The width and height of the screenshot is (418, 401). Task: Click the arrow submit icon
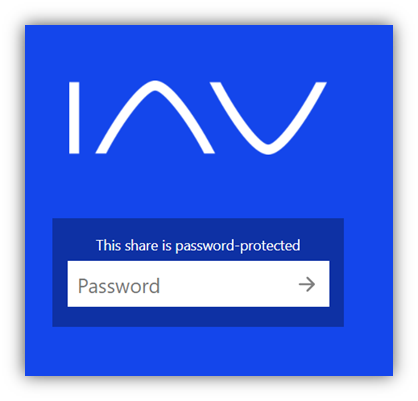(x=307, y=284)
